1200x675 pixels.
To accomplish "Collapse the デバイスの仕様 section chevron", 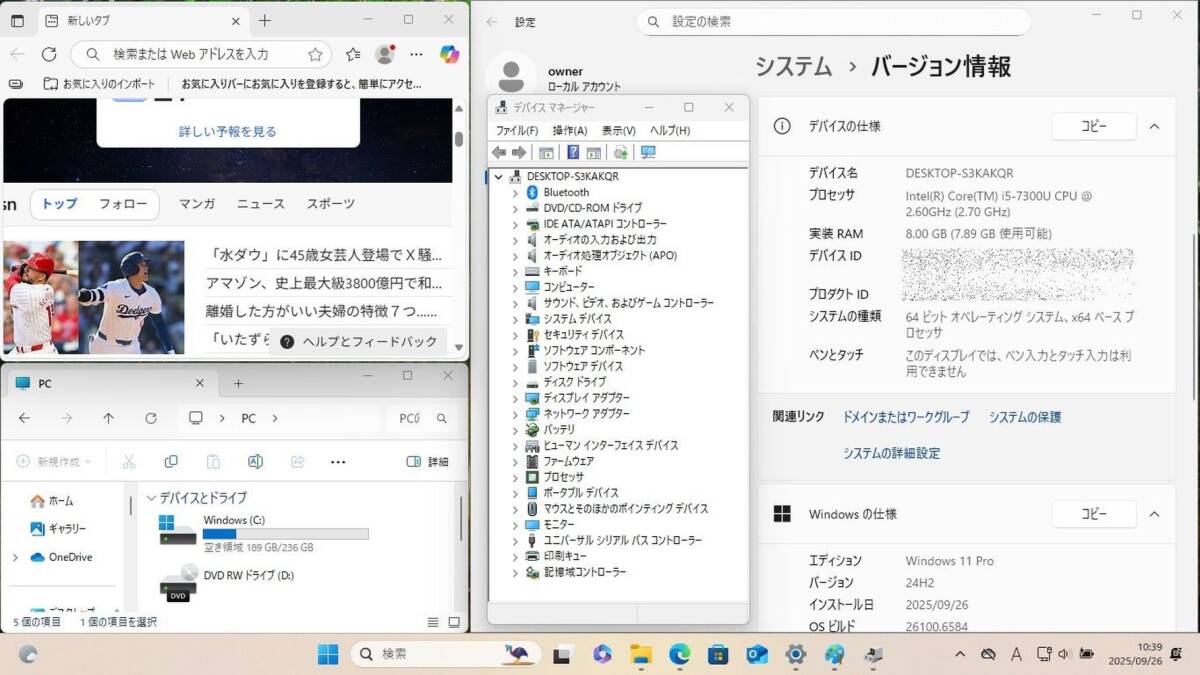I will [1154, 127].
